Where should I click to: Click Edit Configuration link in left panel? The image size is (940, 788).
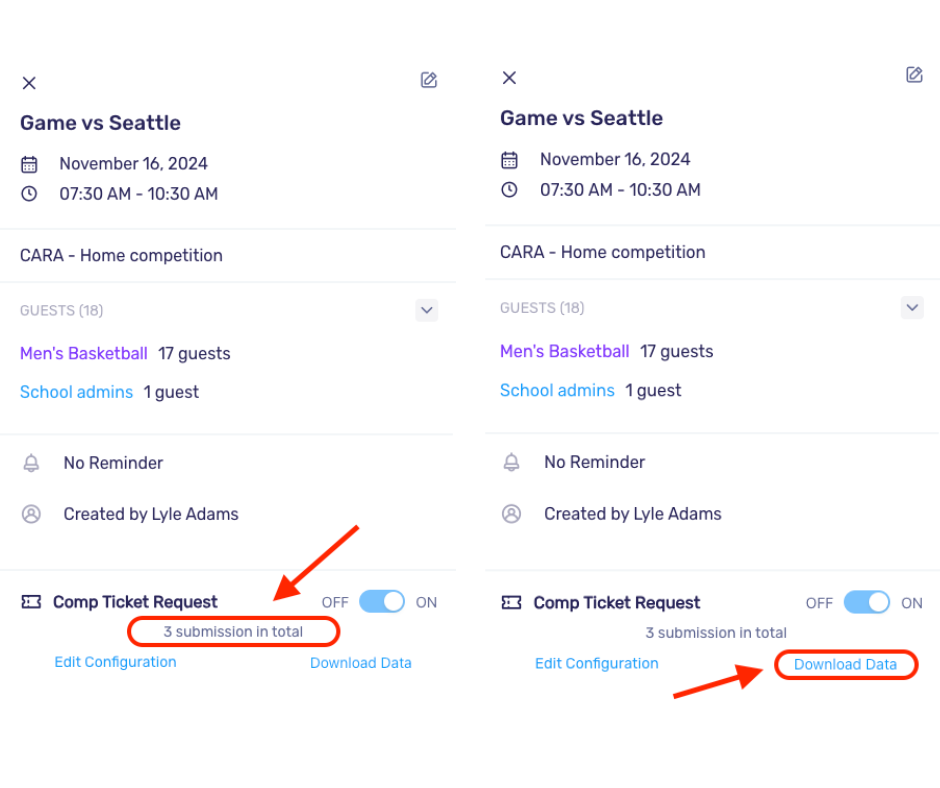(x=116, y=662)
